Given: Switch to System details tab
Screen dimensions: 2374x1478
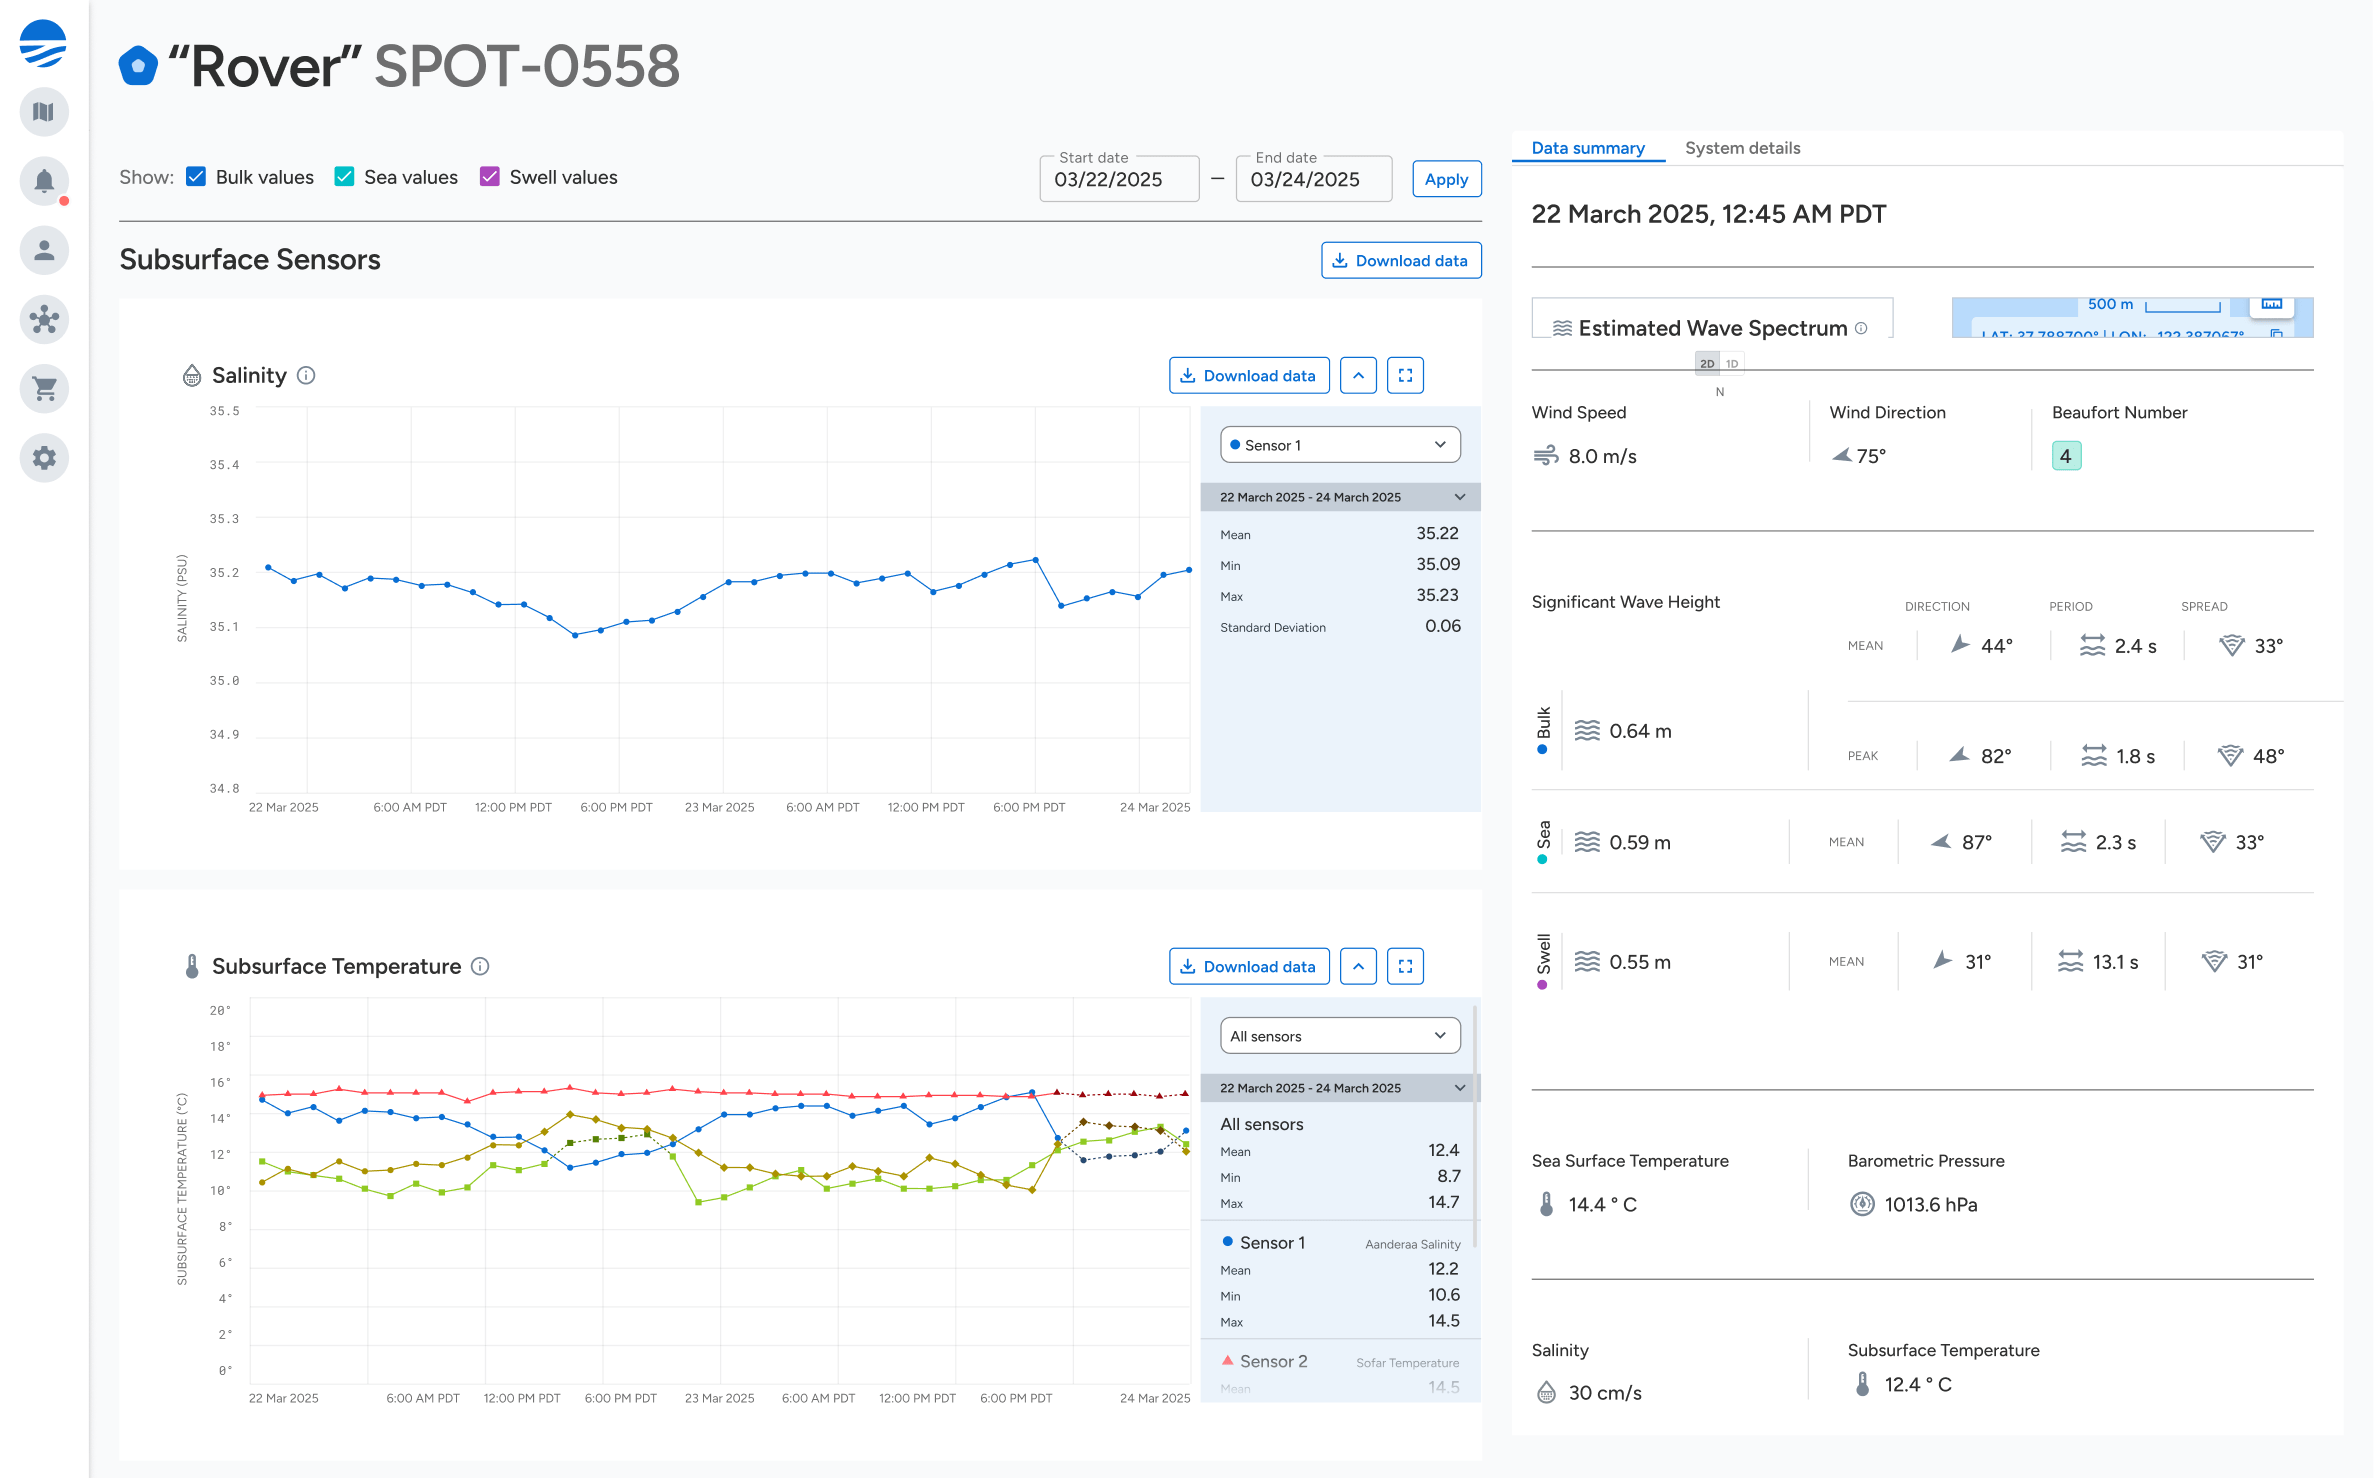Looking at the screenshot, I should (1742, 148).
